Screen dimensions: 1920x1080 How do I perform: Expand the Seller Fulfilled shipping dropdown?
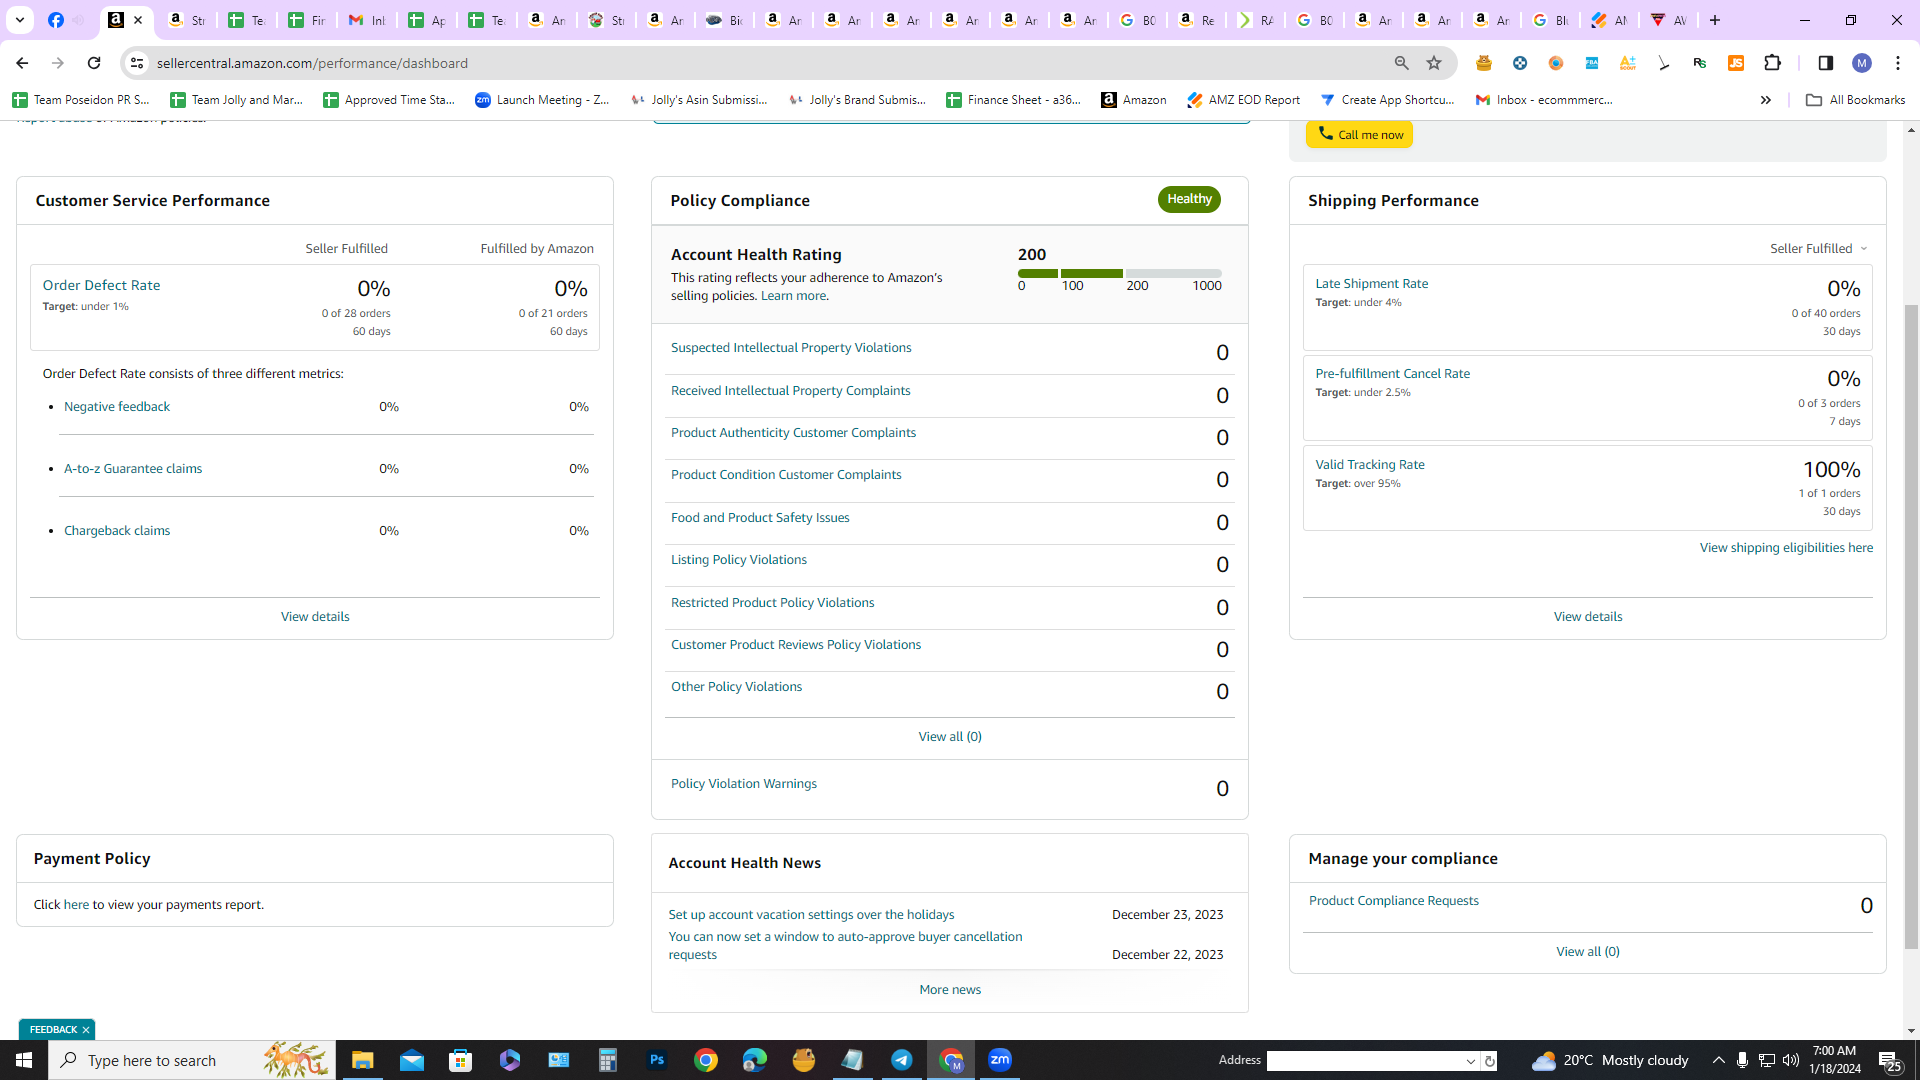click(x=1818, y=248)
